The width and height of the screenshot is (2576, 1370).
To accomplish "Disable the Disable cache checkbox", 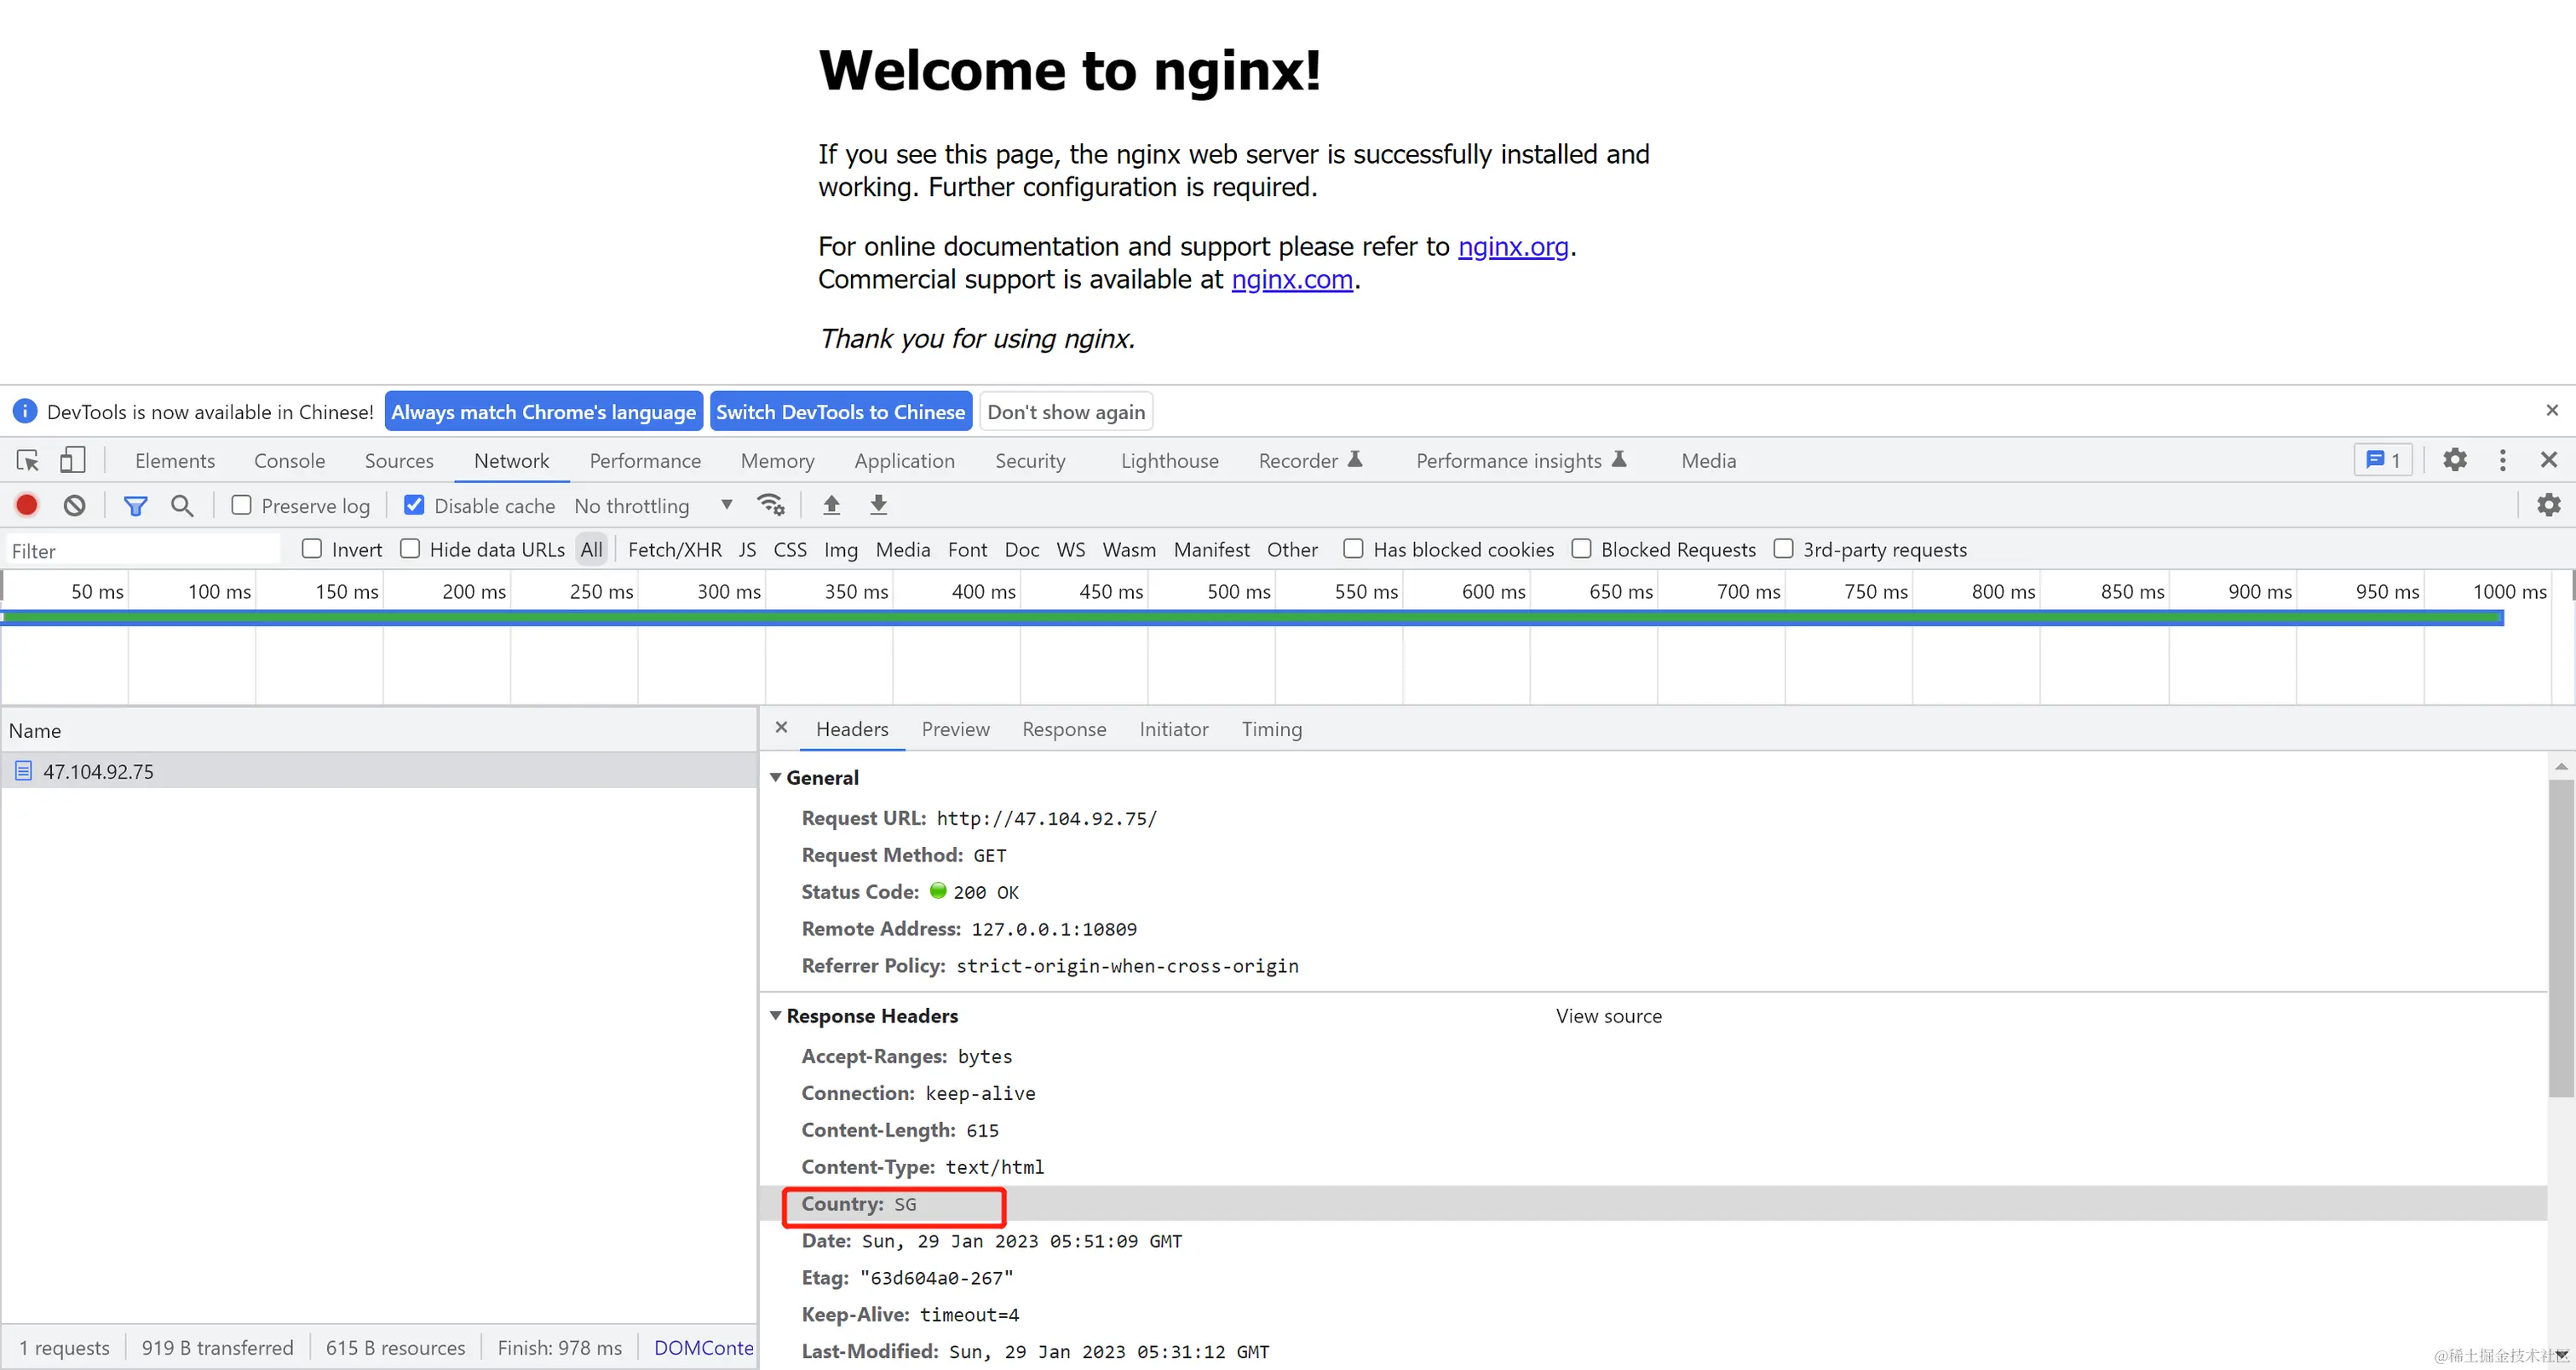I will pos(414,505).
